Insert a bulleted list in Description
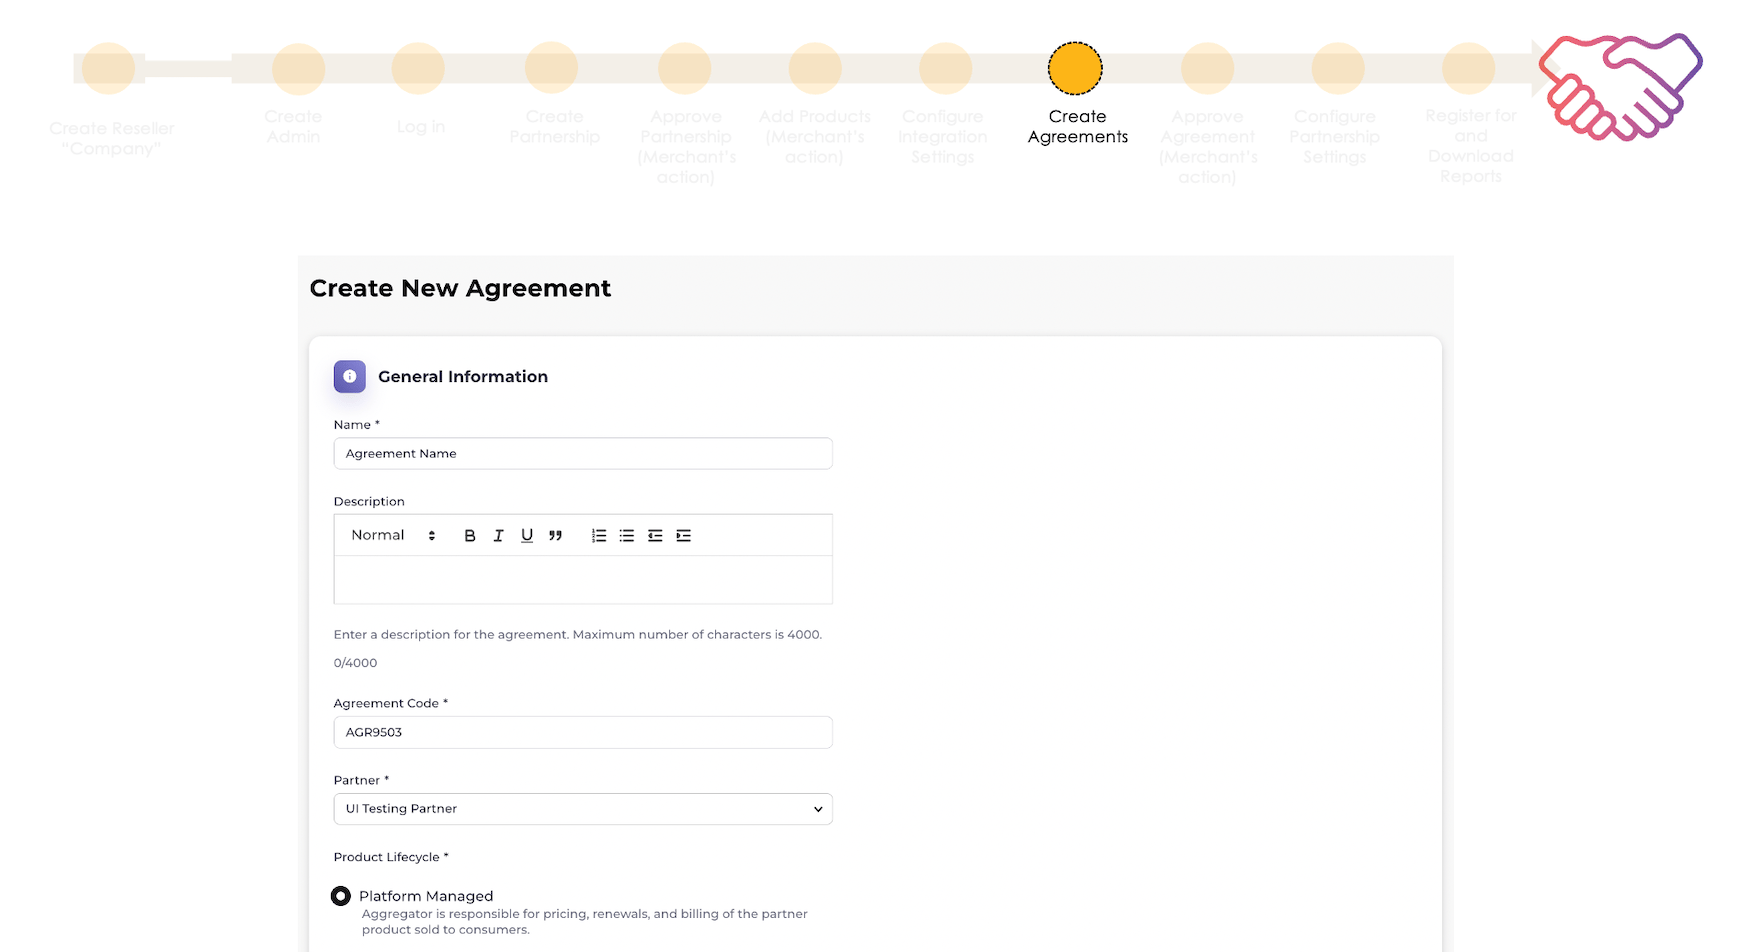Screen dimensions: 1750x952 click(x=627, y=536)
